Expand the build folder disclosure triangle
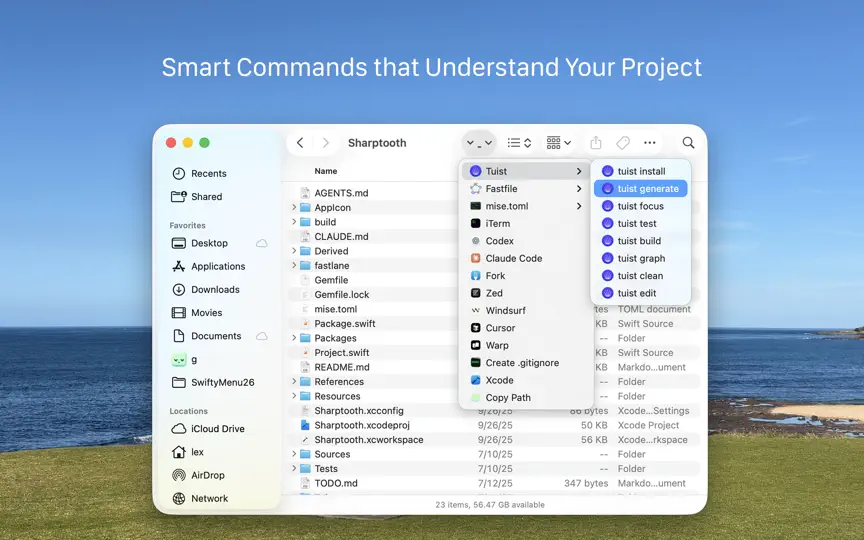Viewport: 864px width, 540px height. pyautogui.click(x=294, y=222)
